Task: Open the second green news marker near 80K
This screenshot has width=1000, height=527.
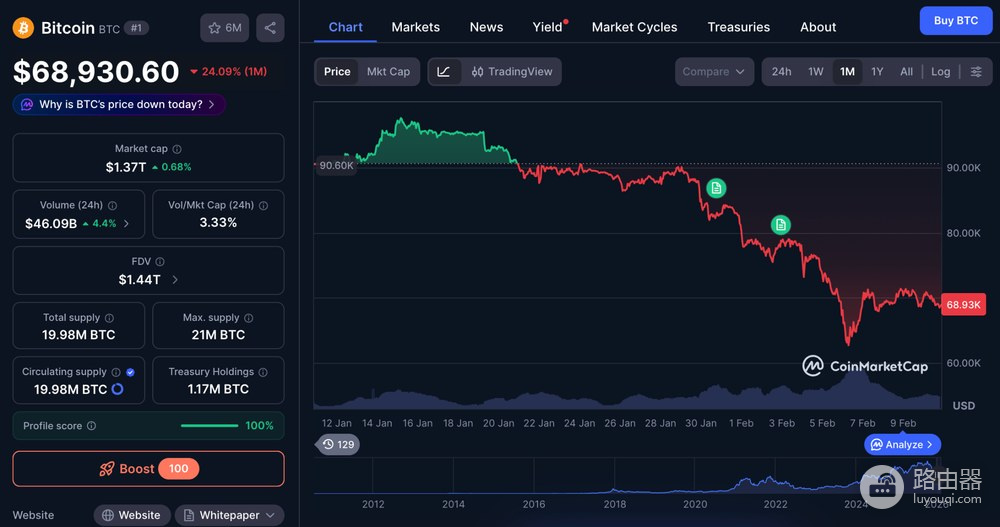Action: point(781,225)
